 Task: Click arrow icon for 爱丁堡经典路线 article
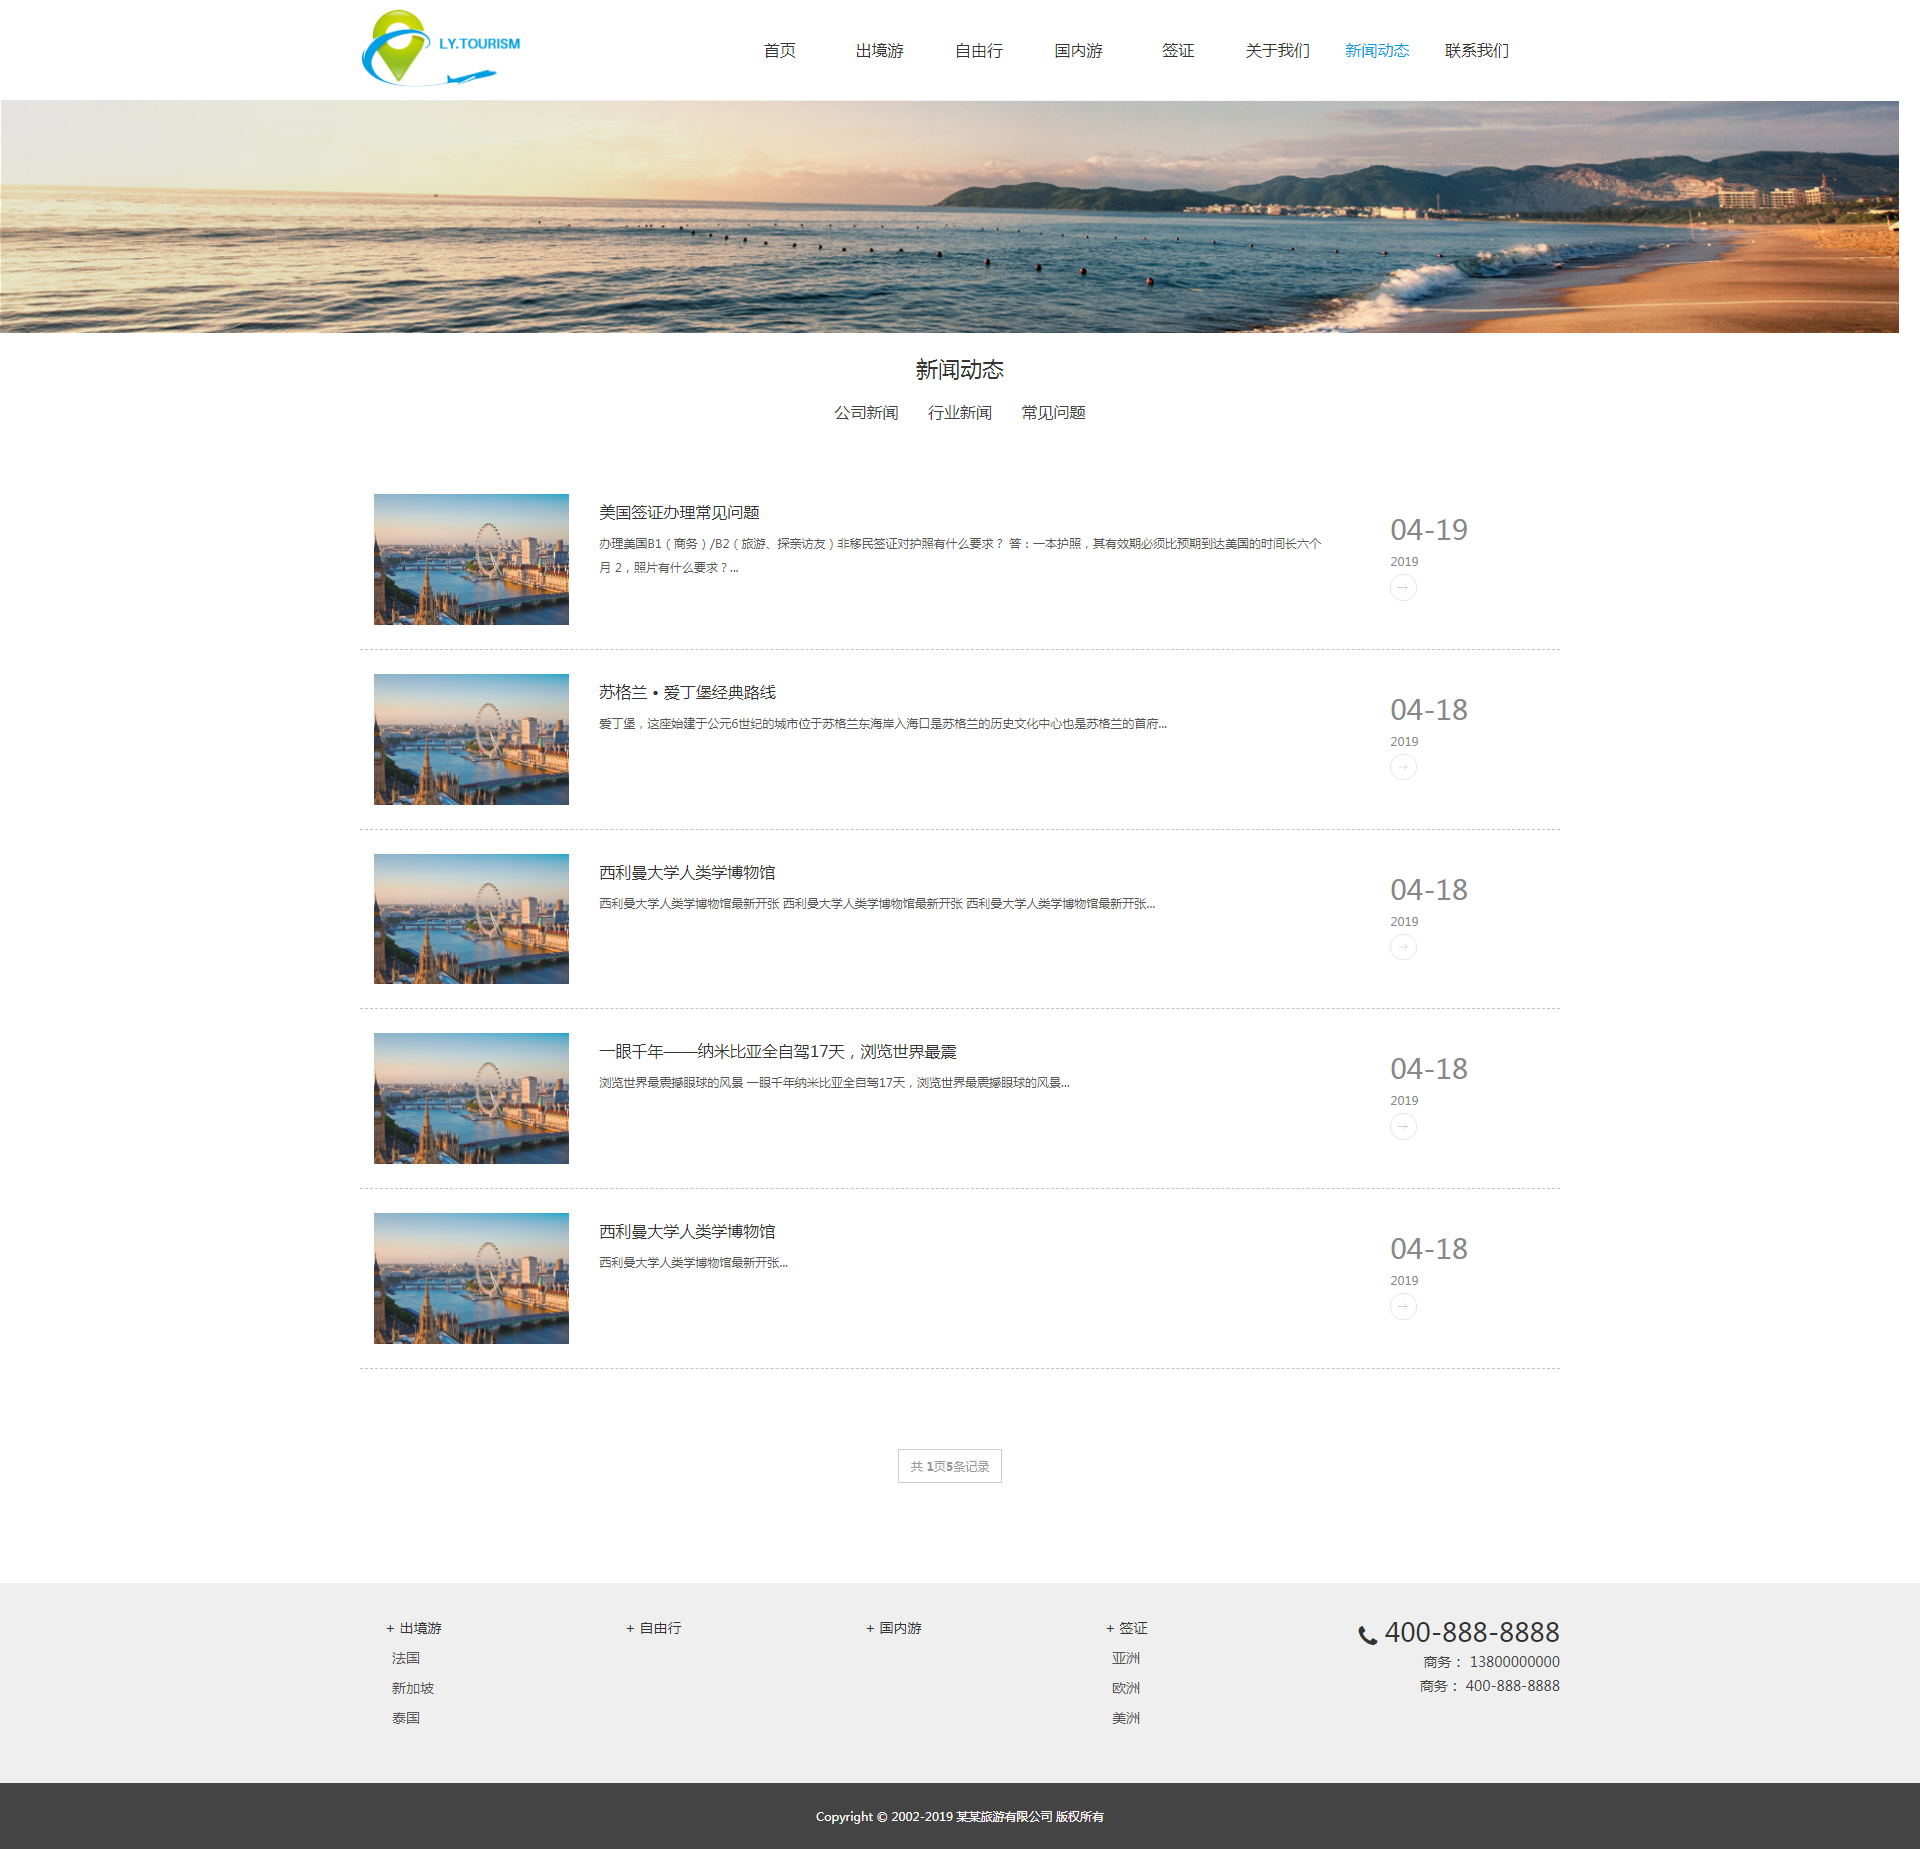pos(1403,768)
